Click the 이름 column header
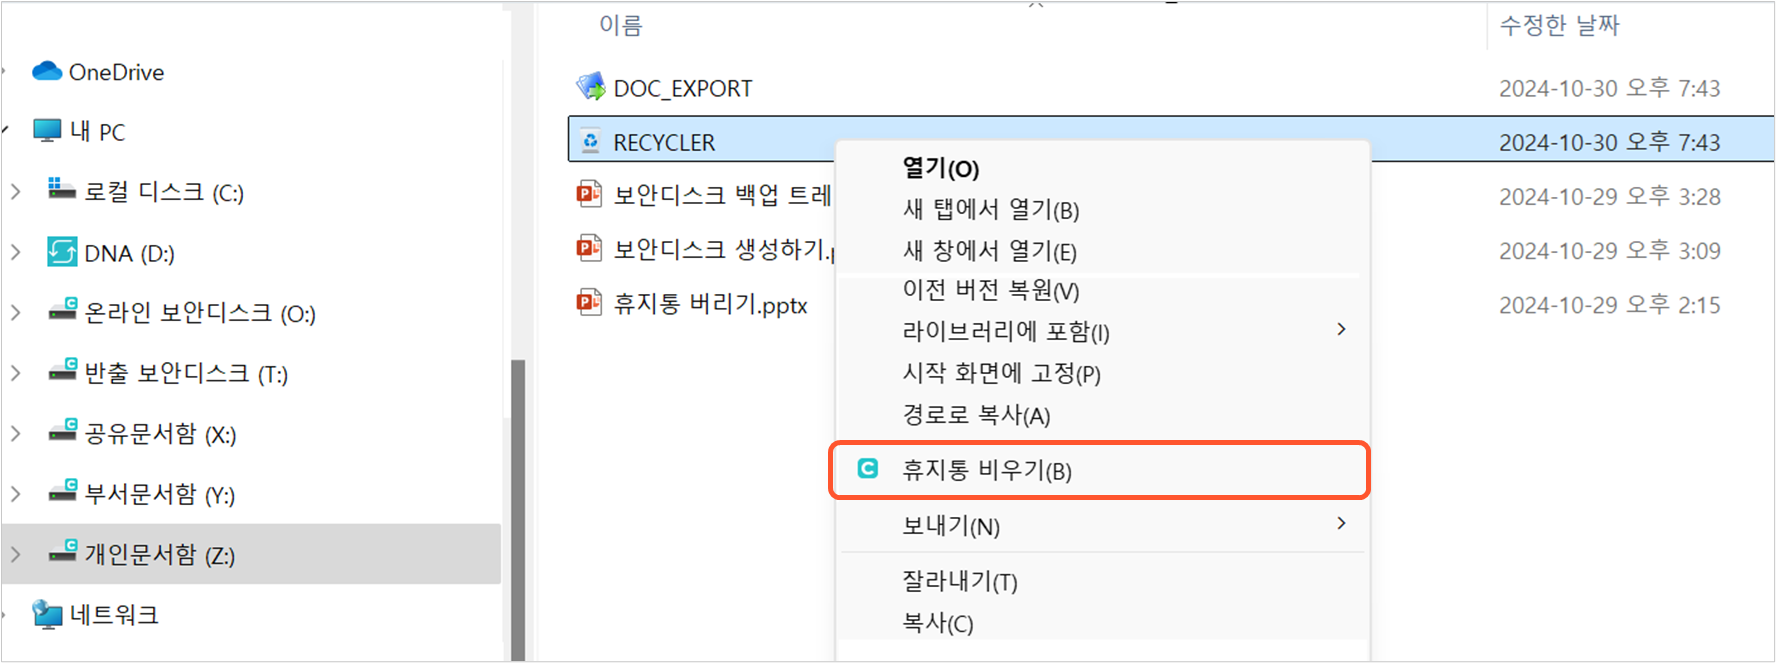The width and height of the screenshot is (1776, 663). pos(620,25)
